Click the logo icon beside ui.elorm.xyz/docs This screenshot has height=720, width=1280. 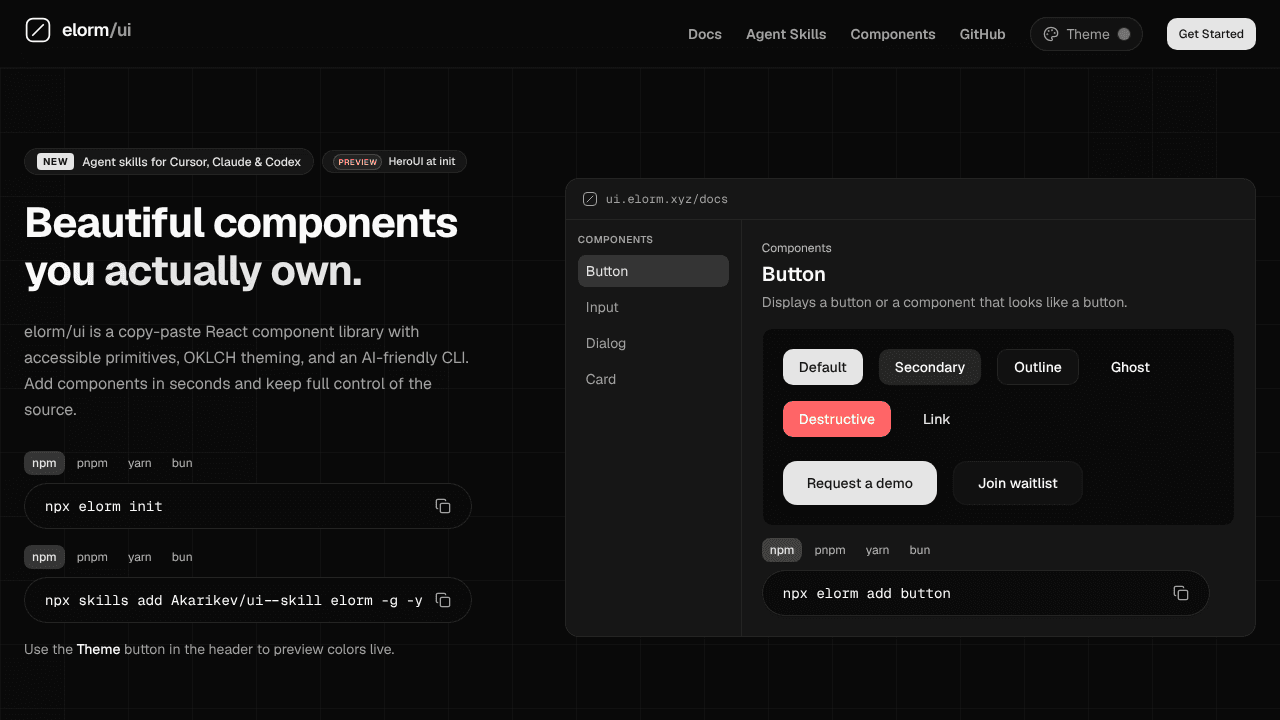(590, 199)
